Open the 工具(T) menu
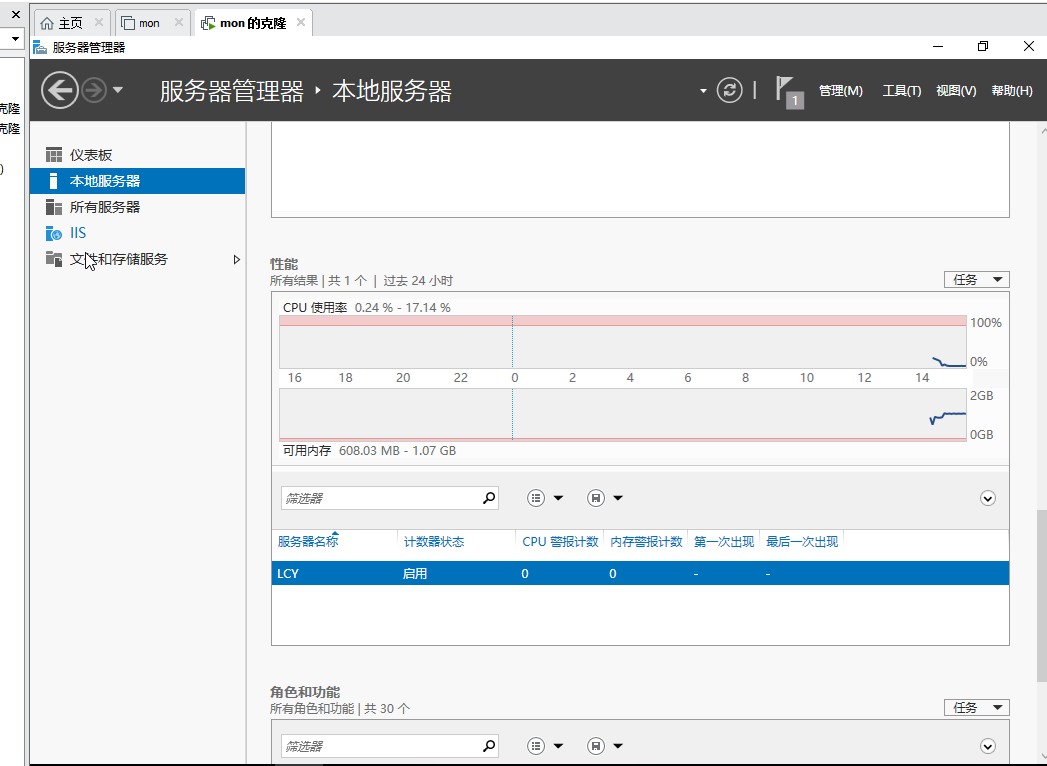The height and width of the screenshot is (766, 1047). click(901, 90)
